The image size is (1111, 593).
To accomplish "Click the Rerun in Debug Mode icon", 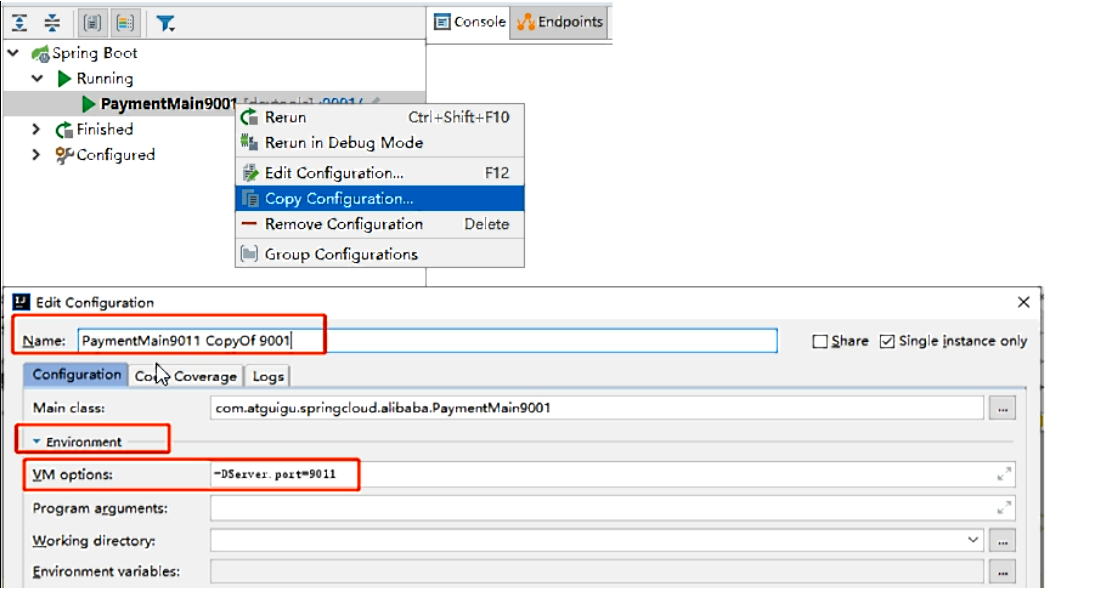I will pyautogui.click(x=249, y=142).
